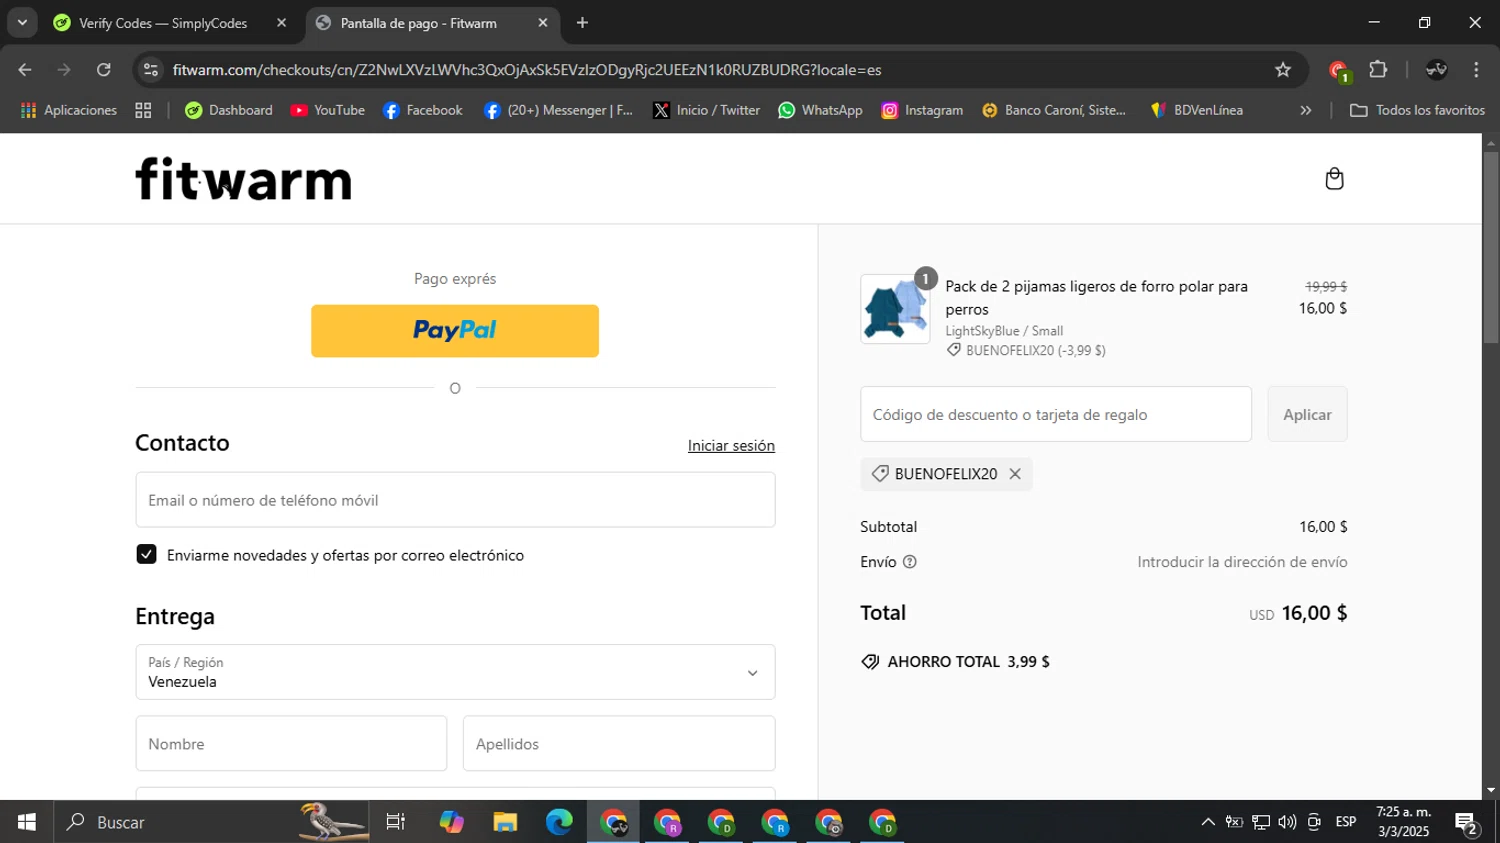
Task: Focus the Email o número de teléfono field
Action: pyautogui.click(x=455, y=500)
